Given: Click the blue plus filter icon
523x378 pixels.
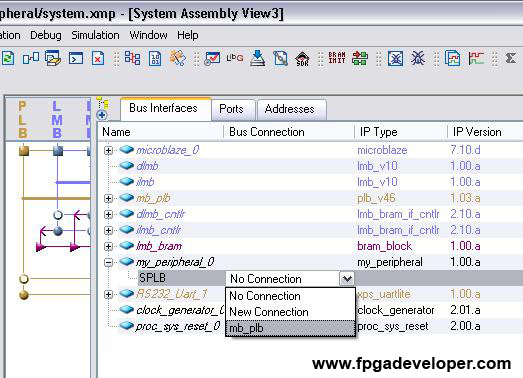Looking at the screenshot, I should (102, 115).
